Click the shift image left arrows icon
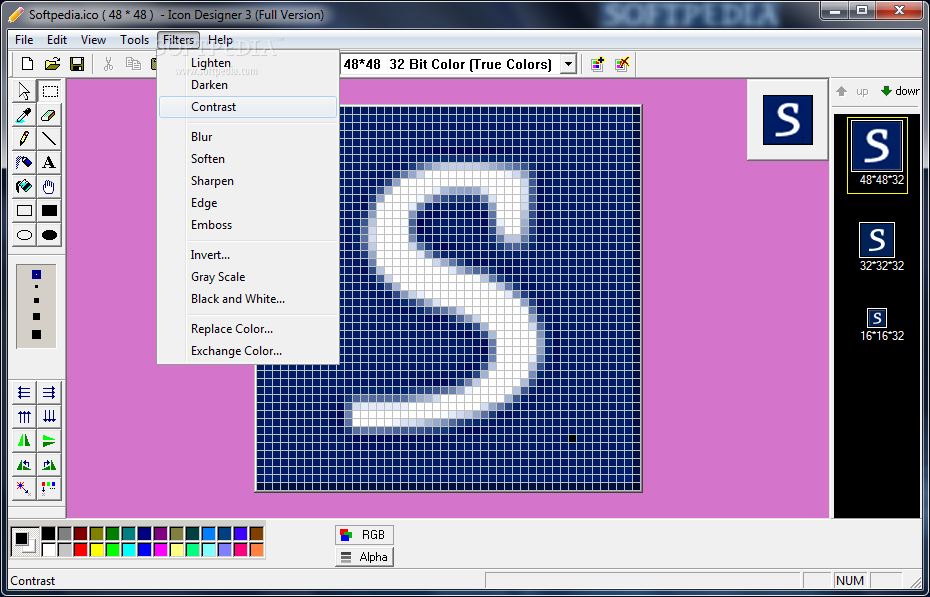930x597 pixels. (24, 392)
